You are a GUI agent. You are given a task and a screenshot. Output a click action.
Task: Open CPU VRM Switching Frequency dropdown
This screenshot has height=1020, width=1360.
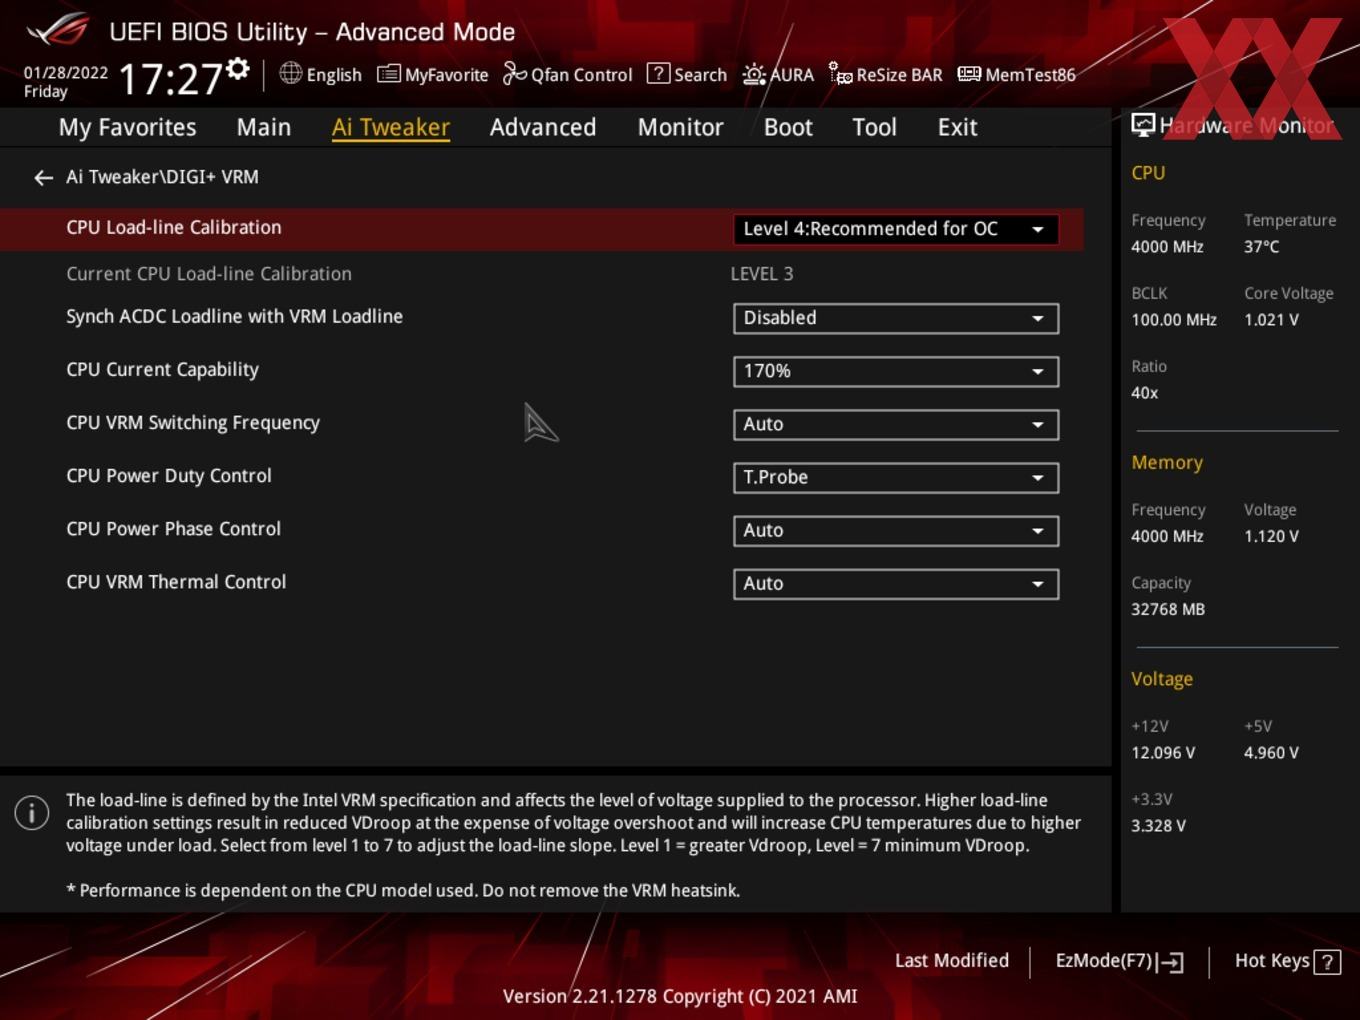point(896,424)
